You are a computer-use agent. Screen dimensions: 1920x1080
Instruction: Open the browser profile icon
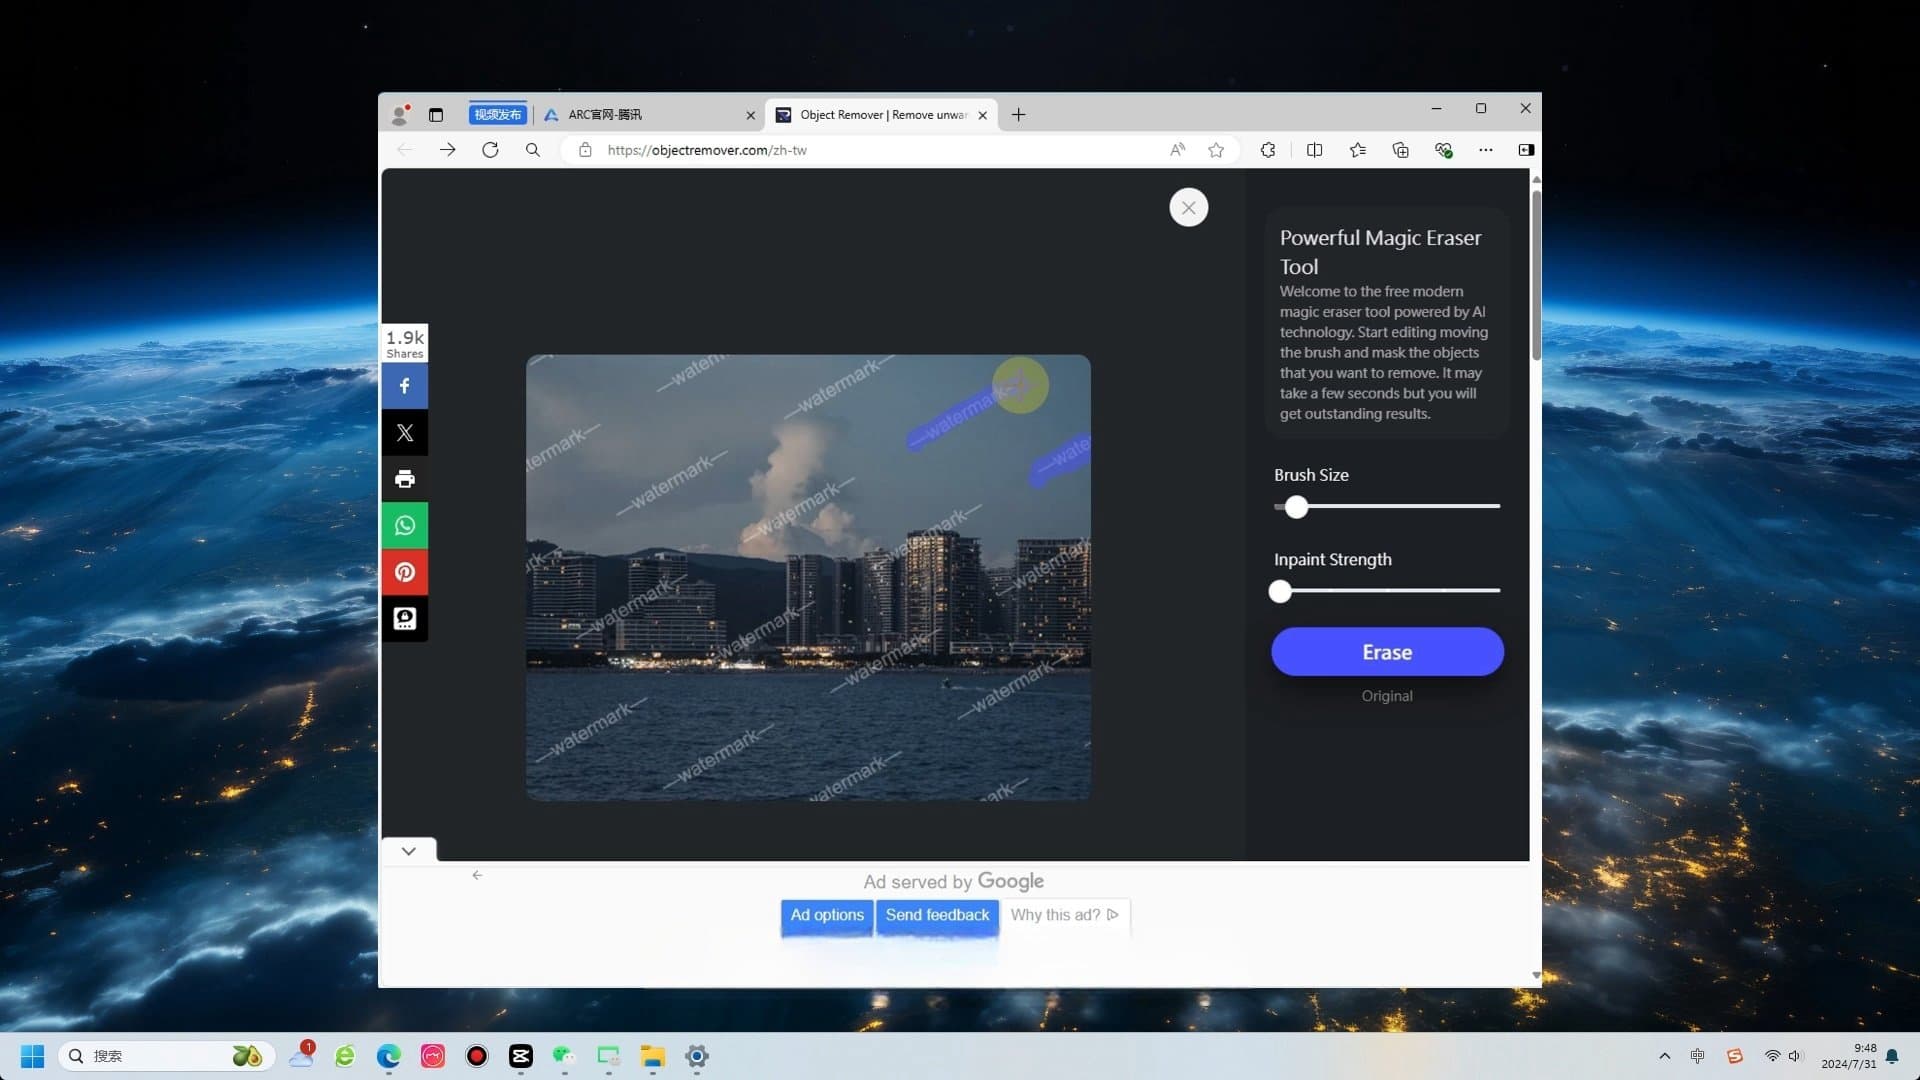[400, 115]
